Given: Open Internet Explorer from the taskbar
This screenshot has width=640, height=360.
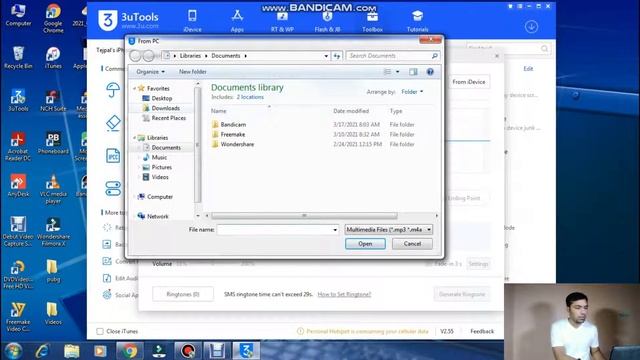Looking at the screenshot, I should pyautogui.click(x=42, y=351).
